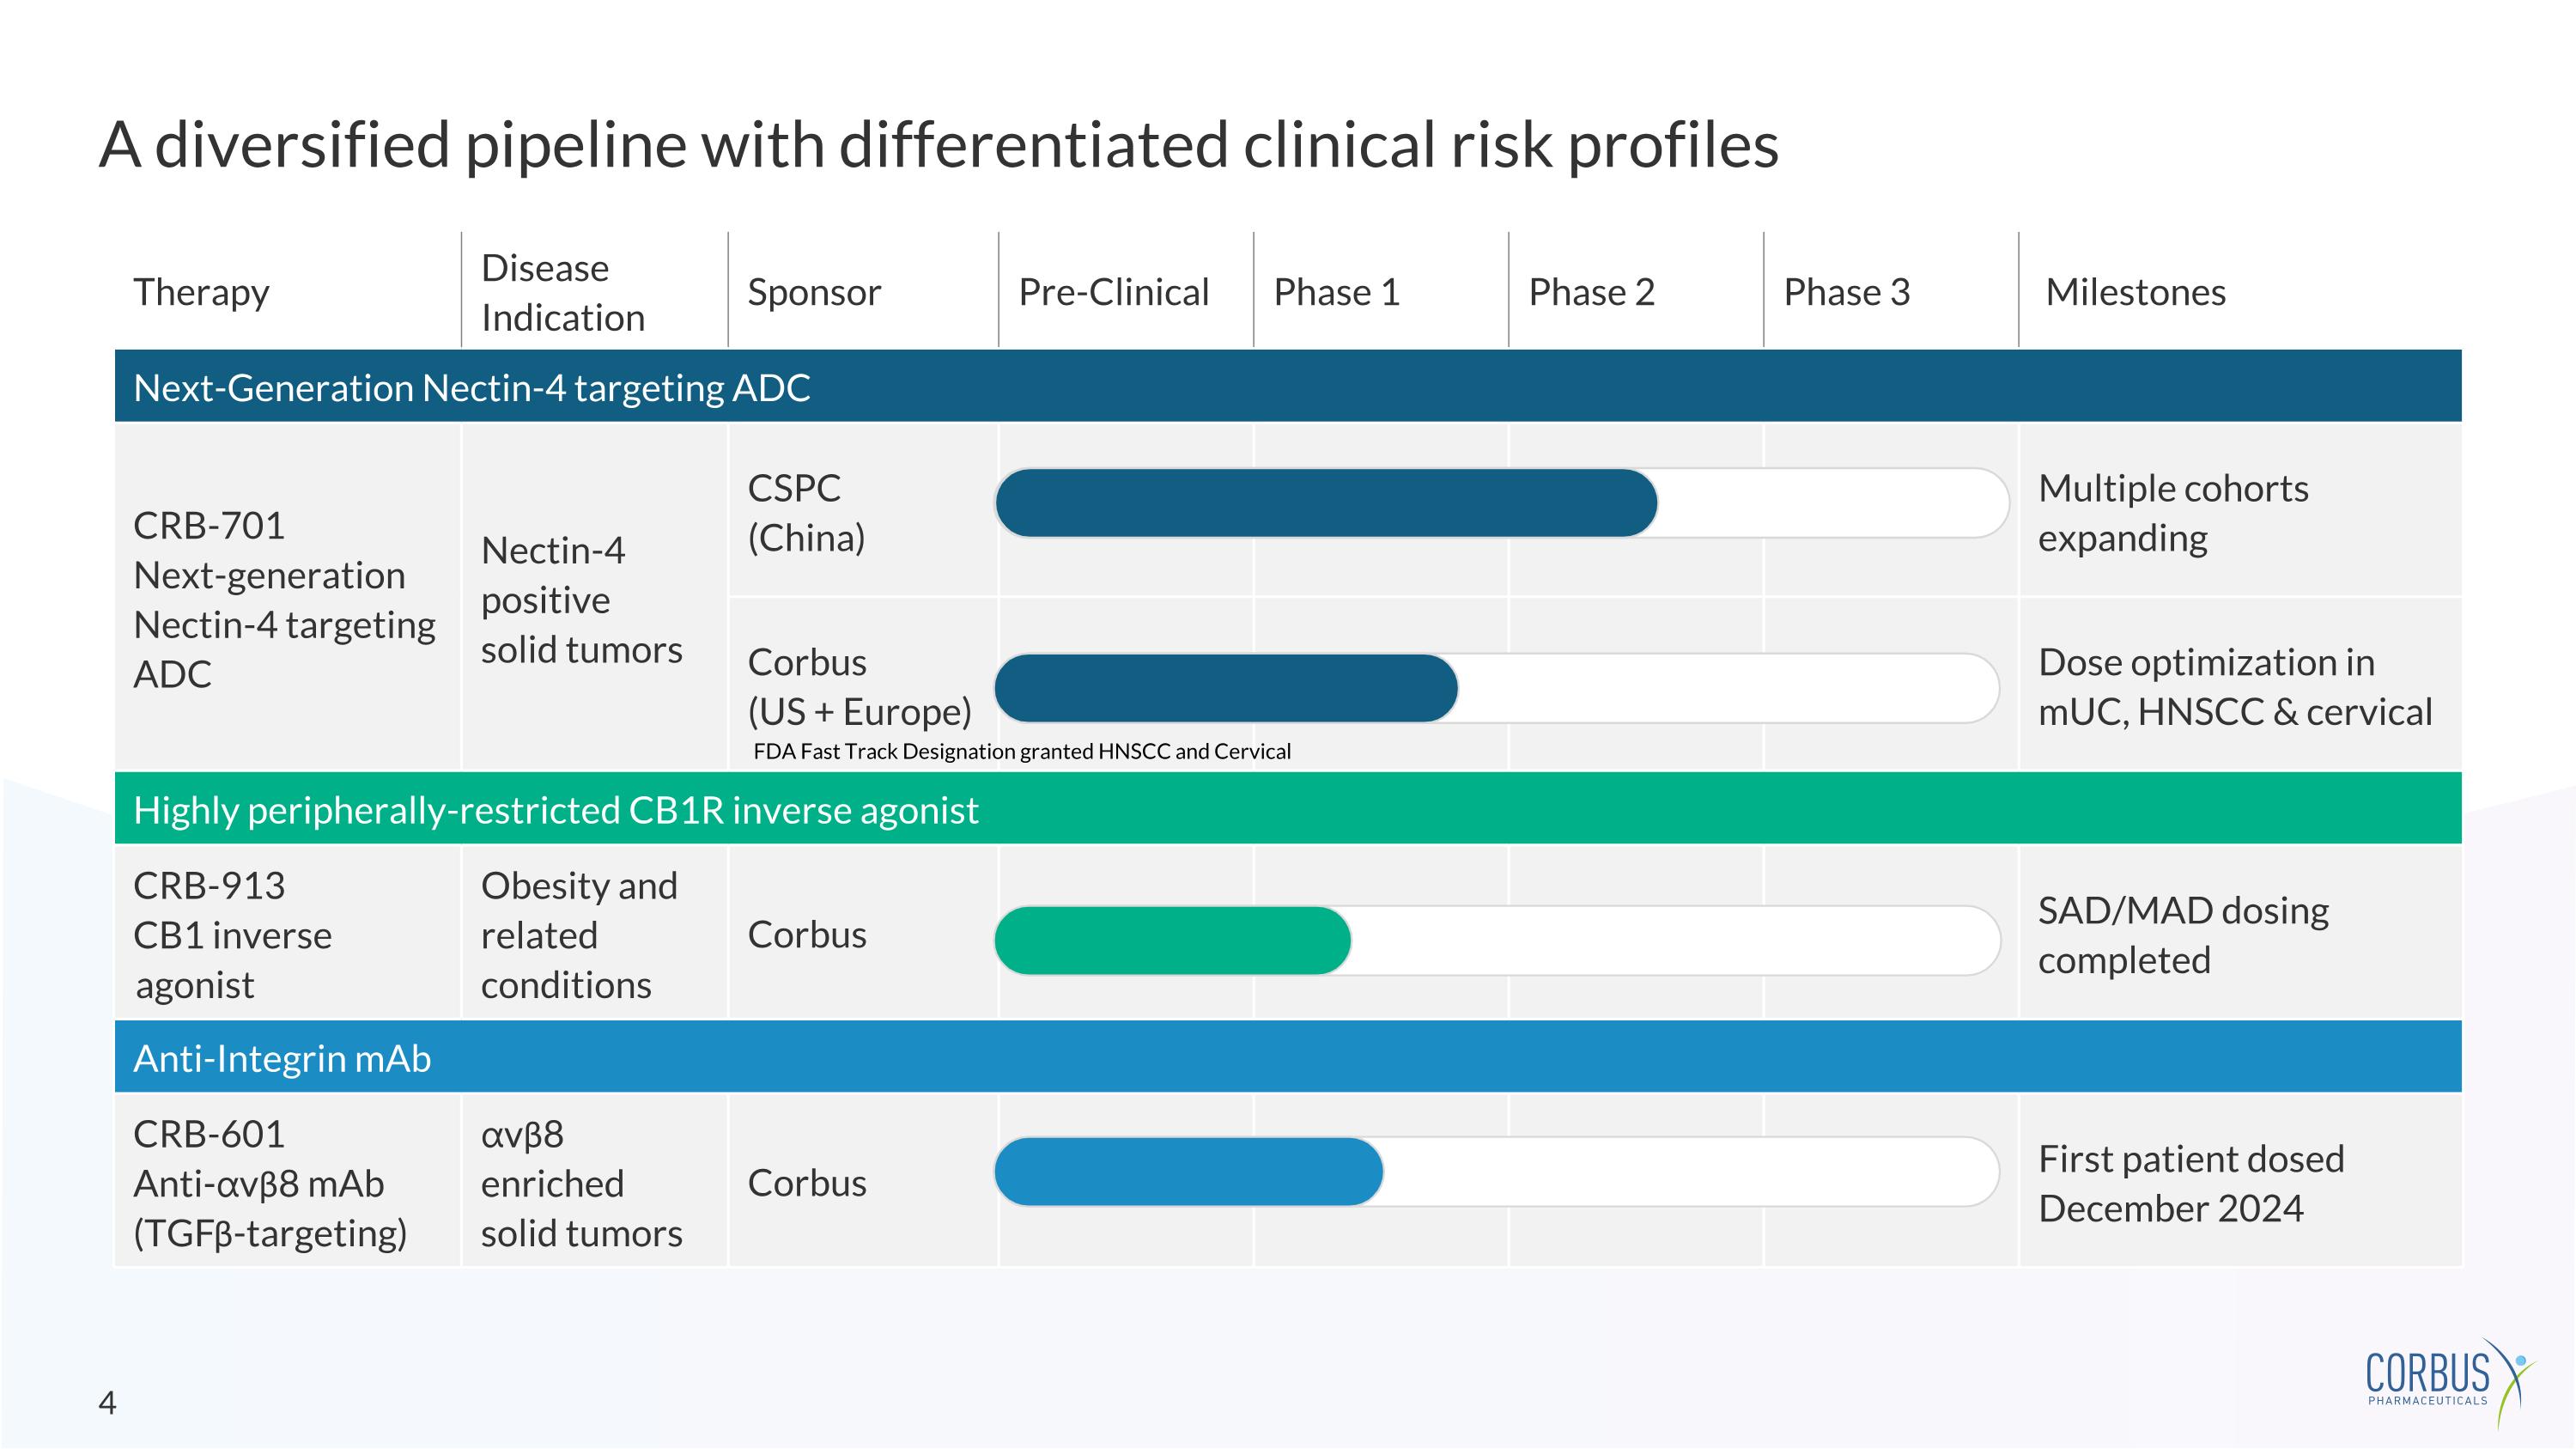2576x1449 pixels.
Task: Click the Pre-Clinical column header
Action: (1113, 292)
